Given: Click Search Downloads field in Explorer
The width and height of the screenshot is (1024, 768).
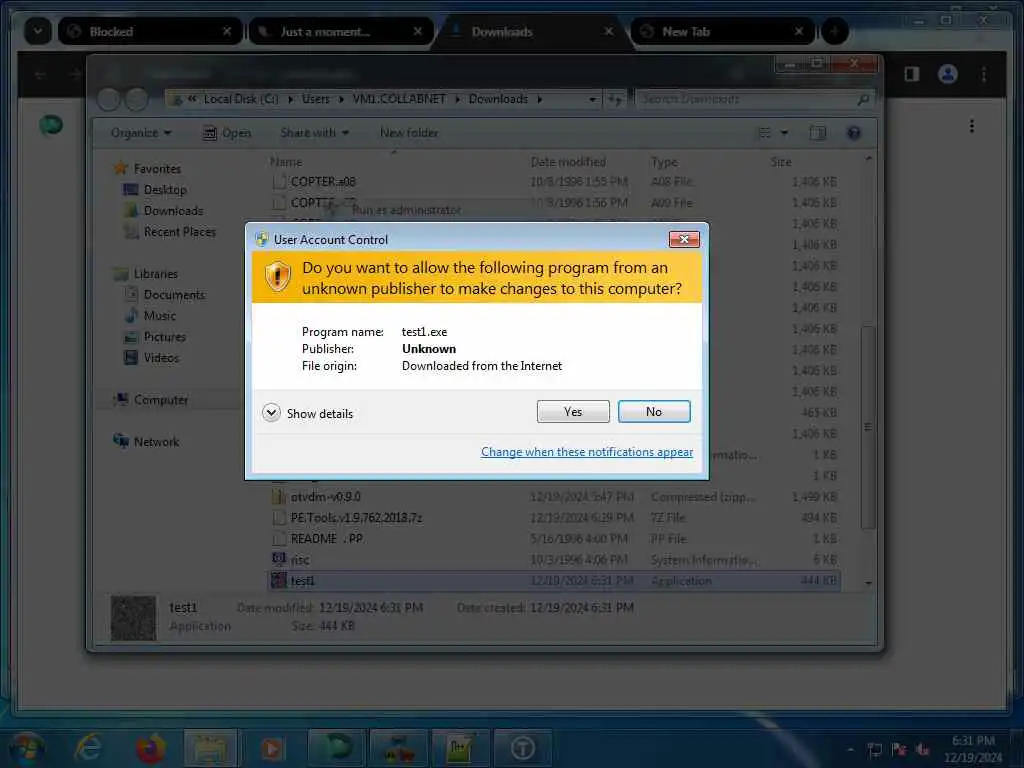Looking at the screenshot, I should click(754, 99).
